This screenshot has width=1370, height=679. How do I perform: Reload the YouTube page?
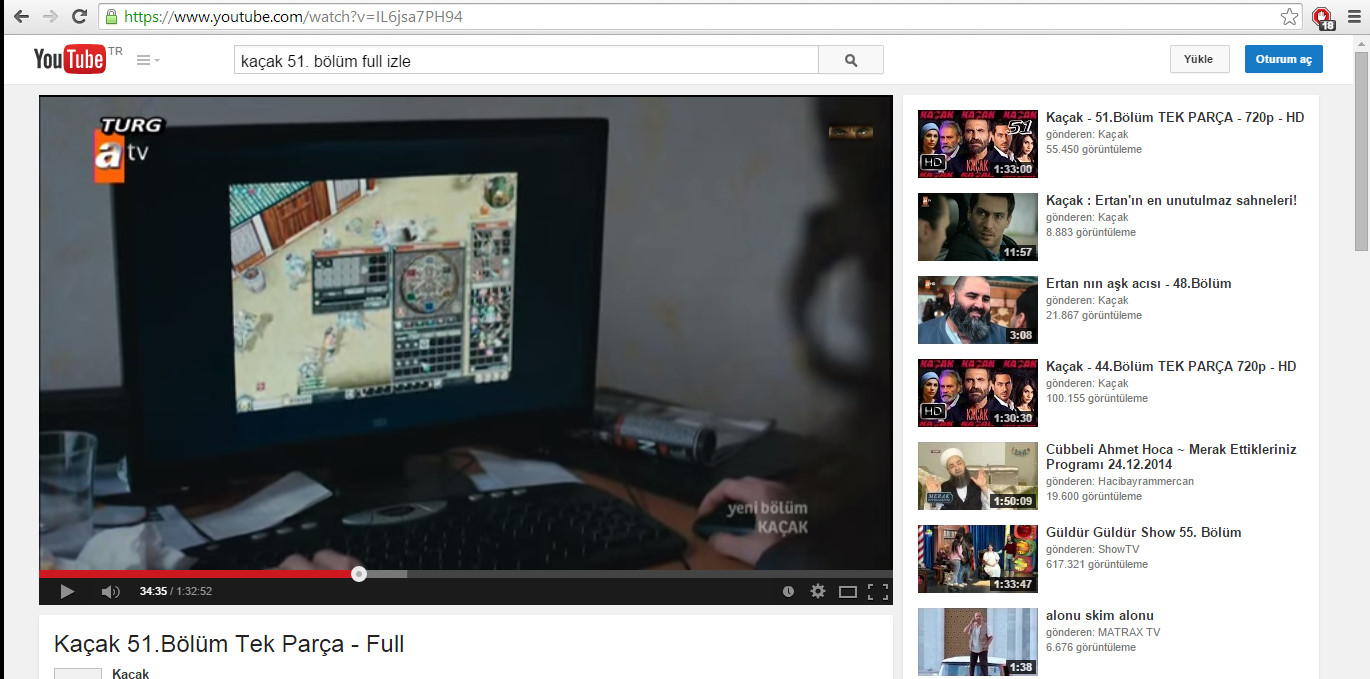coord(80,17)
